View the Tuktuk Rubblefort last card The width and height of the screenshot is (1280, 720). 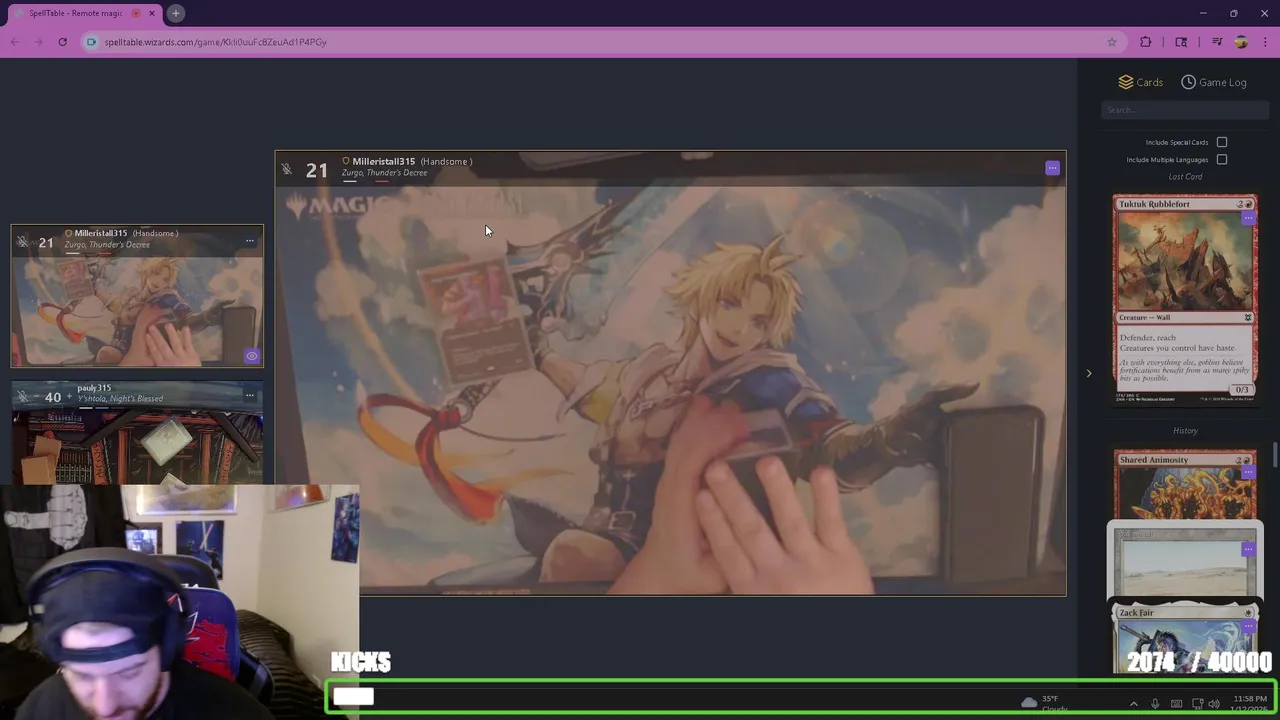[x=1185, y=299]
